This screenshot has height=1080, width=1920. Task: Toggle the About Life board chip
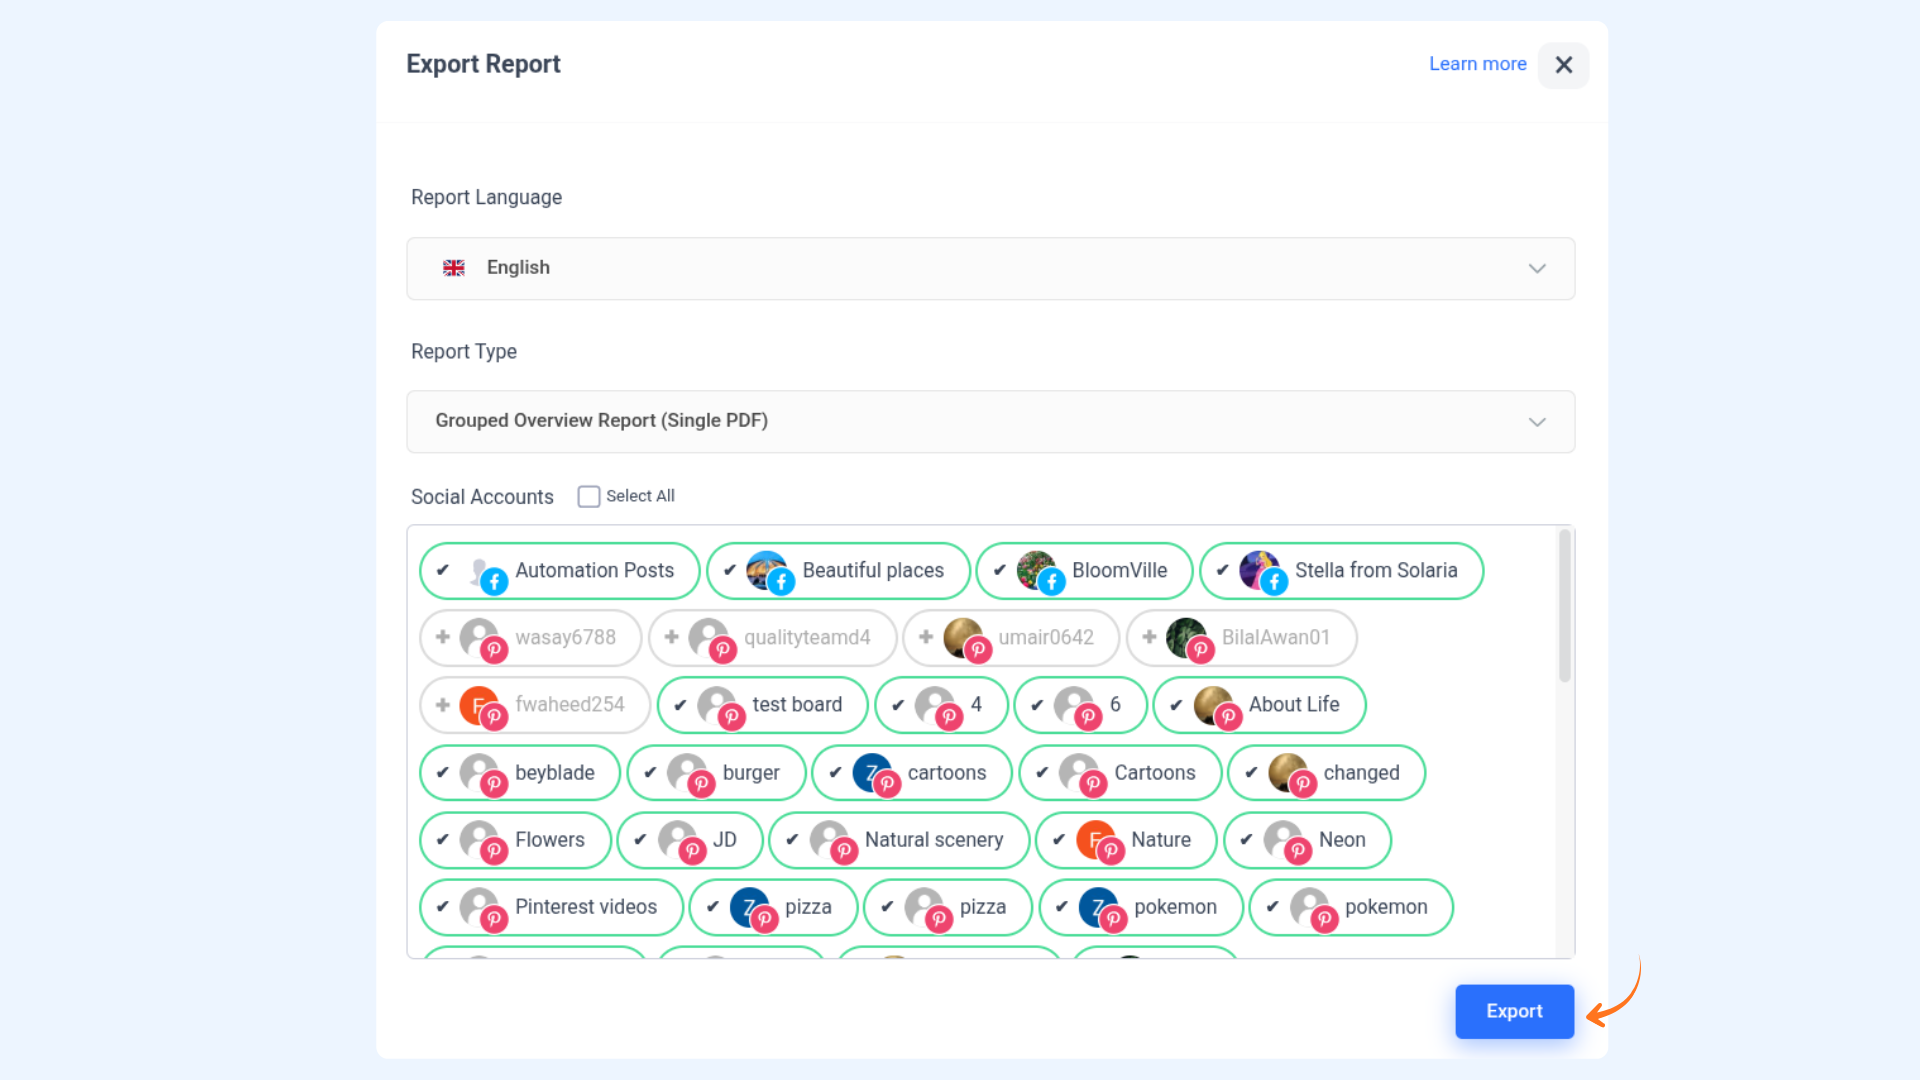tap(1293, 705)
